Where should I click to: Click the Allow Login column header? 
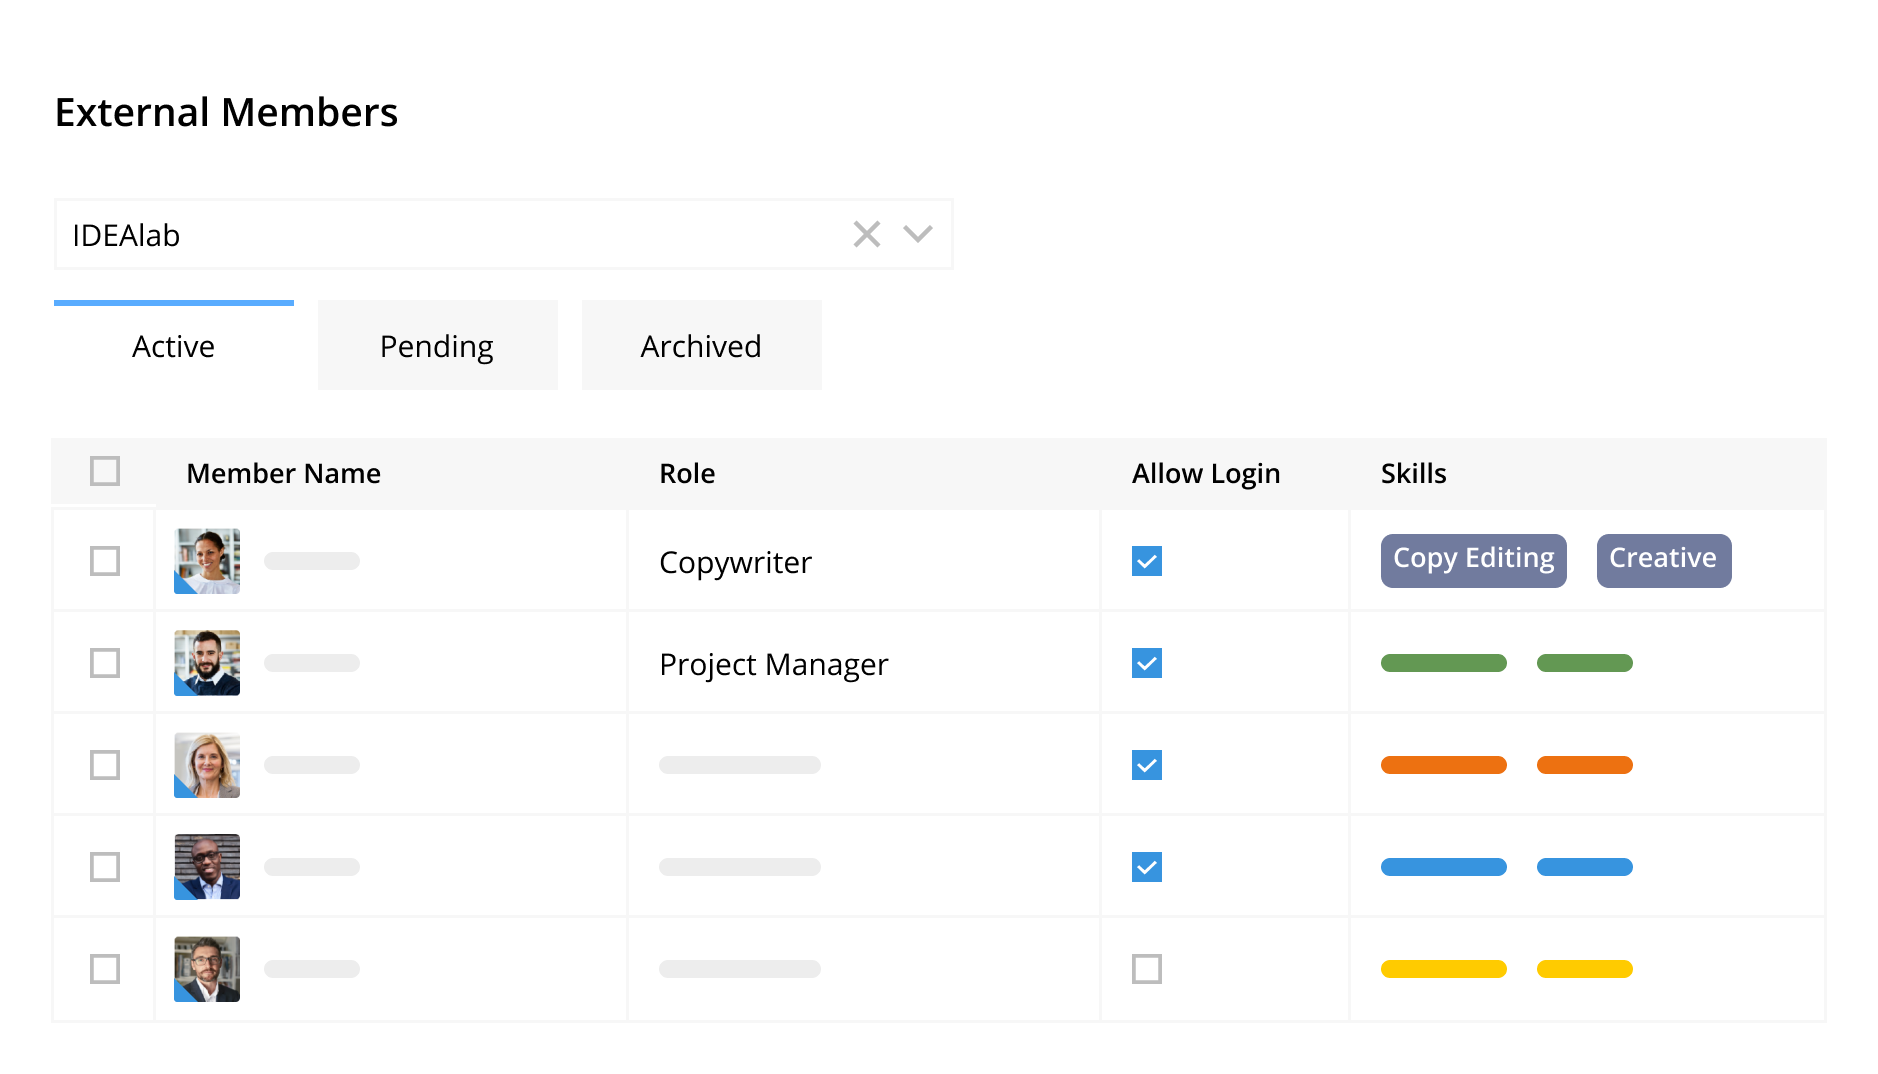pyautogui.click(x=1205, y=472)
